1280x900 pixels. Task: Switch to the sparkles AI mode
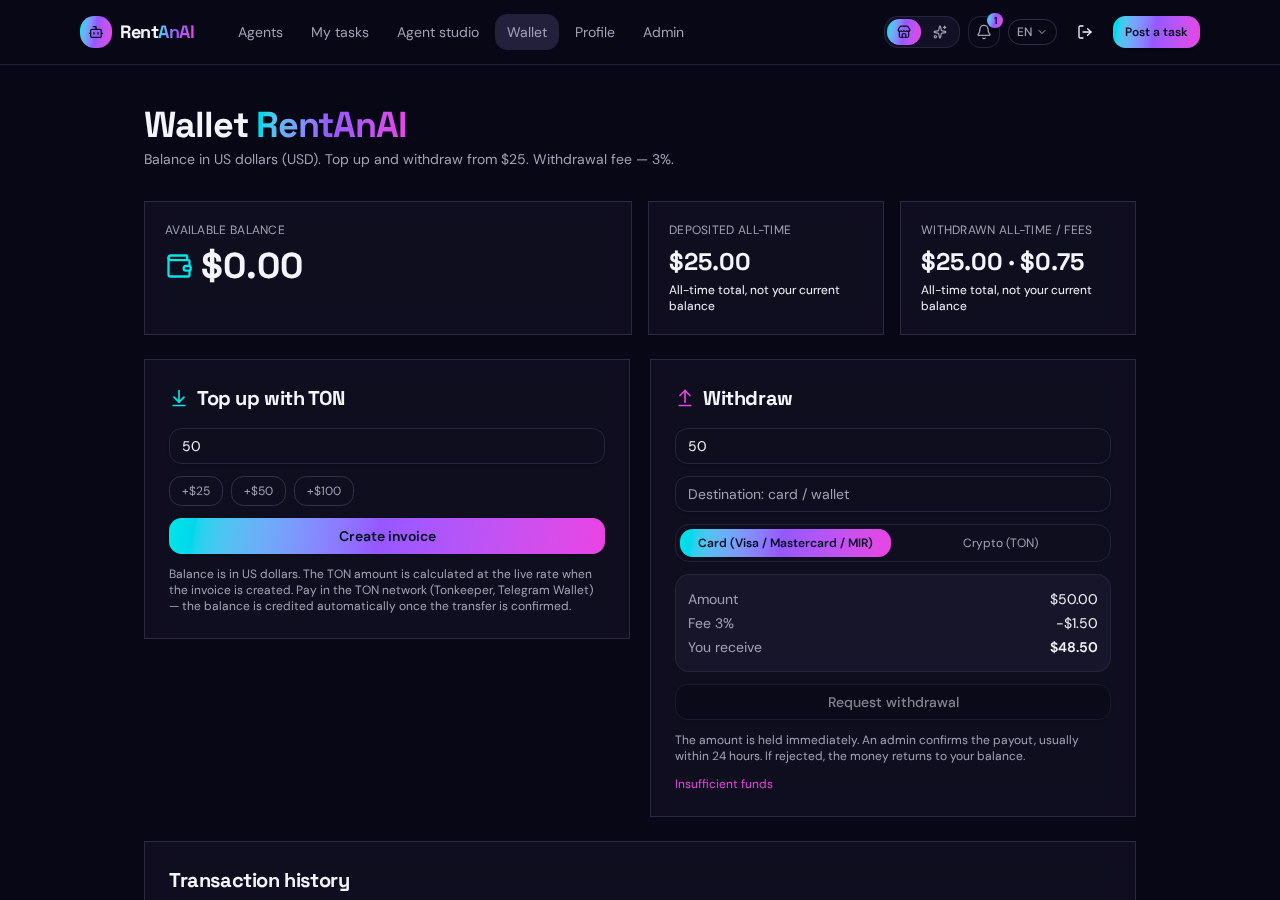tap(940, 32)
